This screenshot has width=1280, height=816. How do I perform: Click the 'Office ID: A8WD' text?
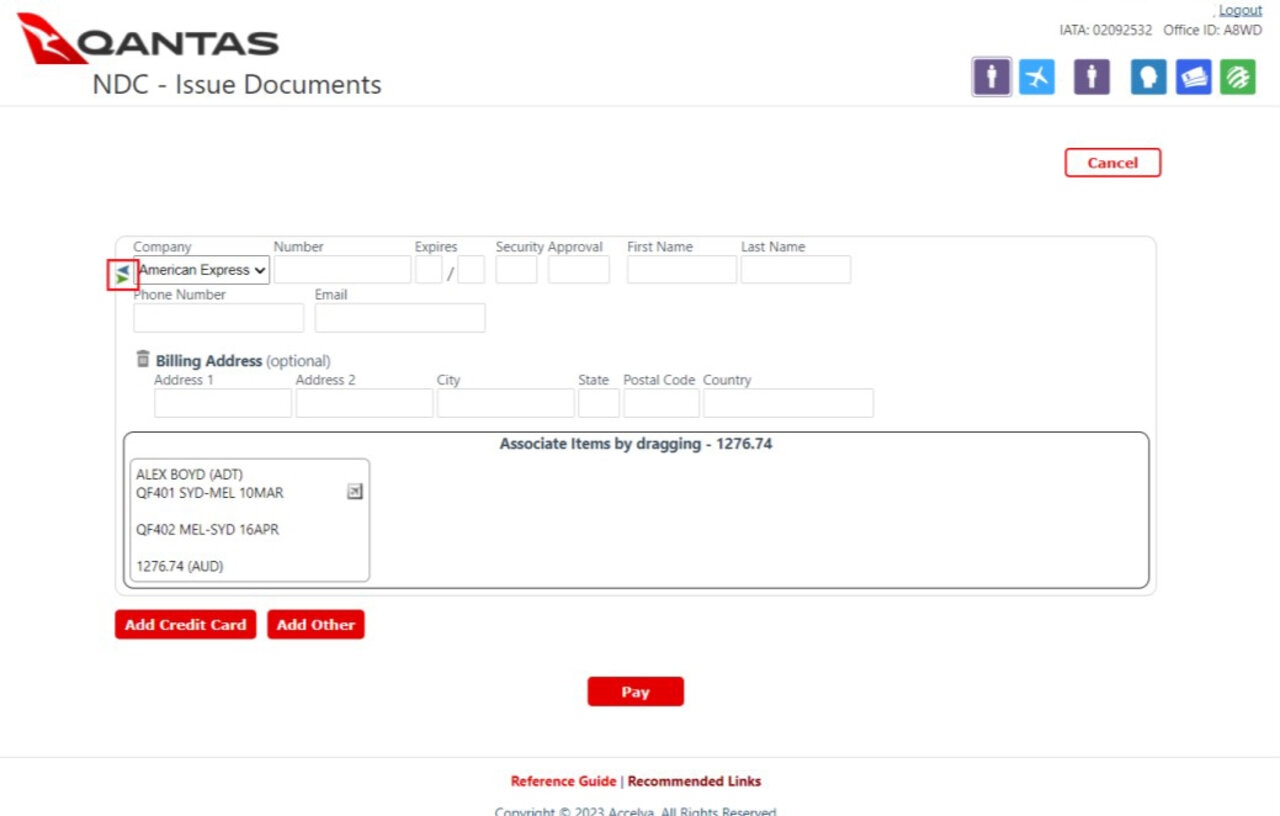(x=1213, y=30)
